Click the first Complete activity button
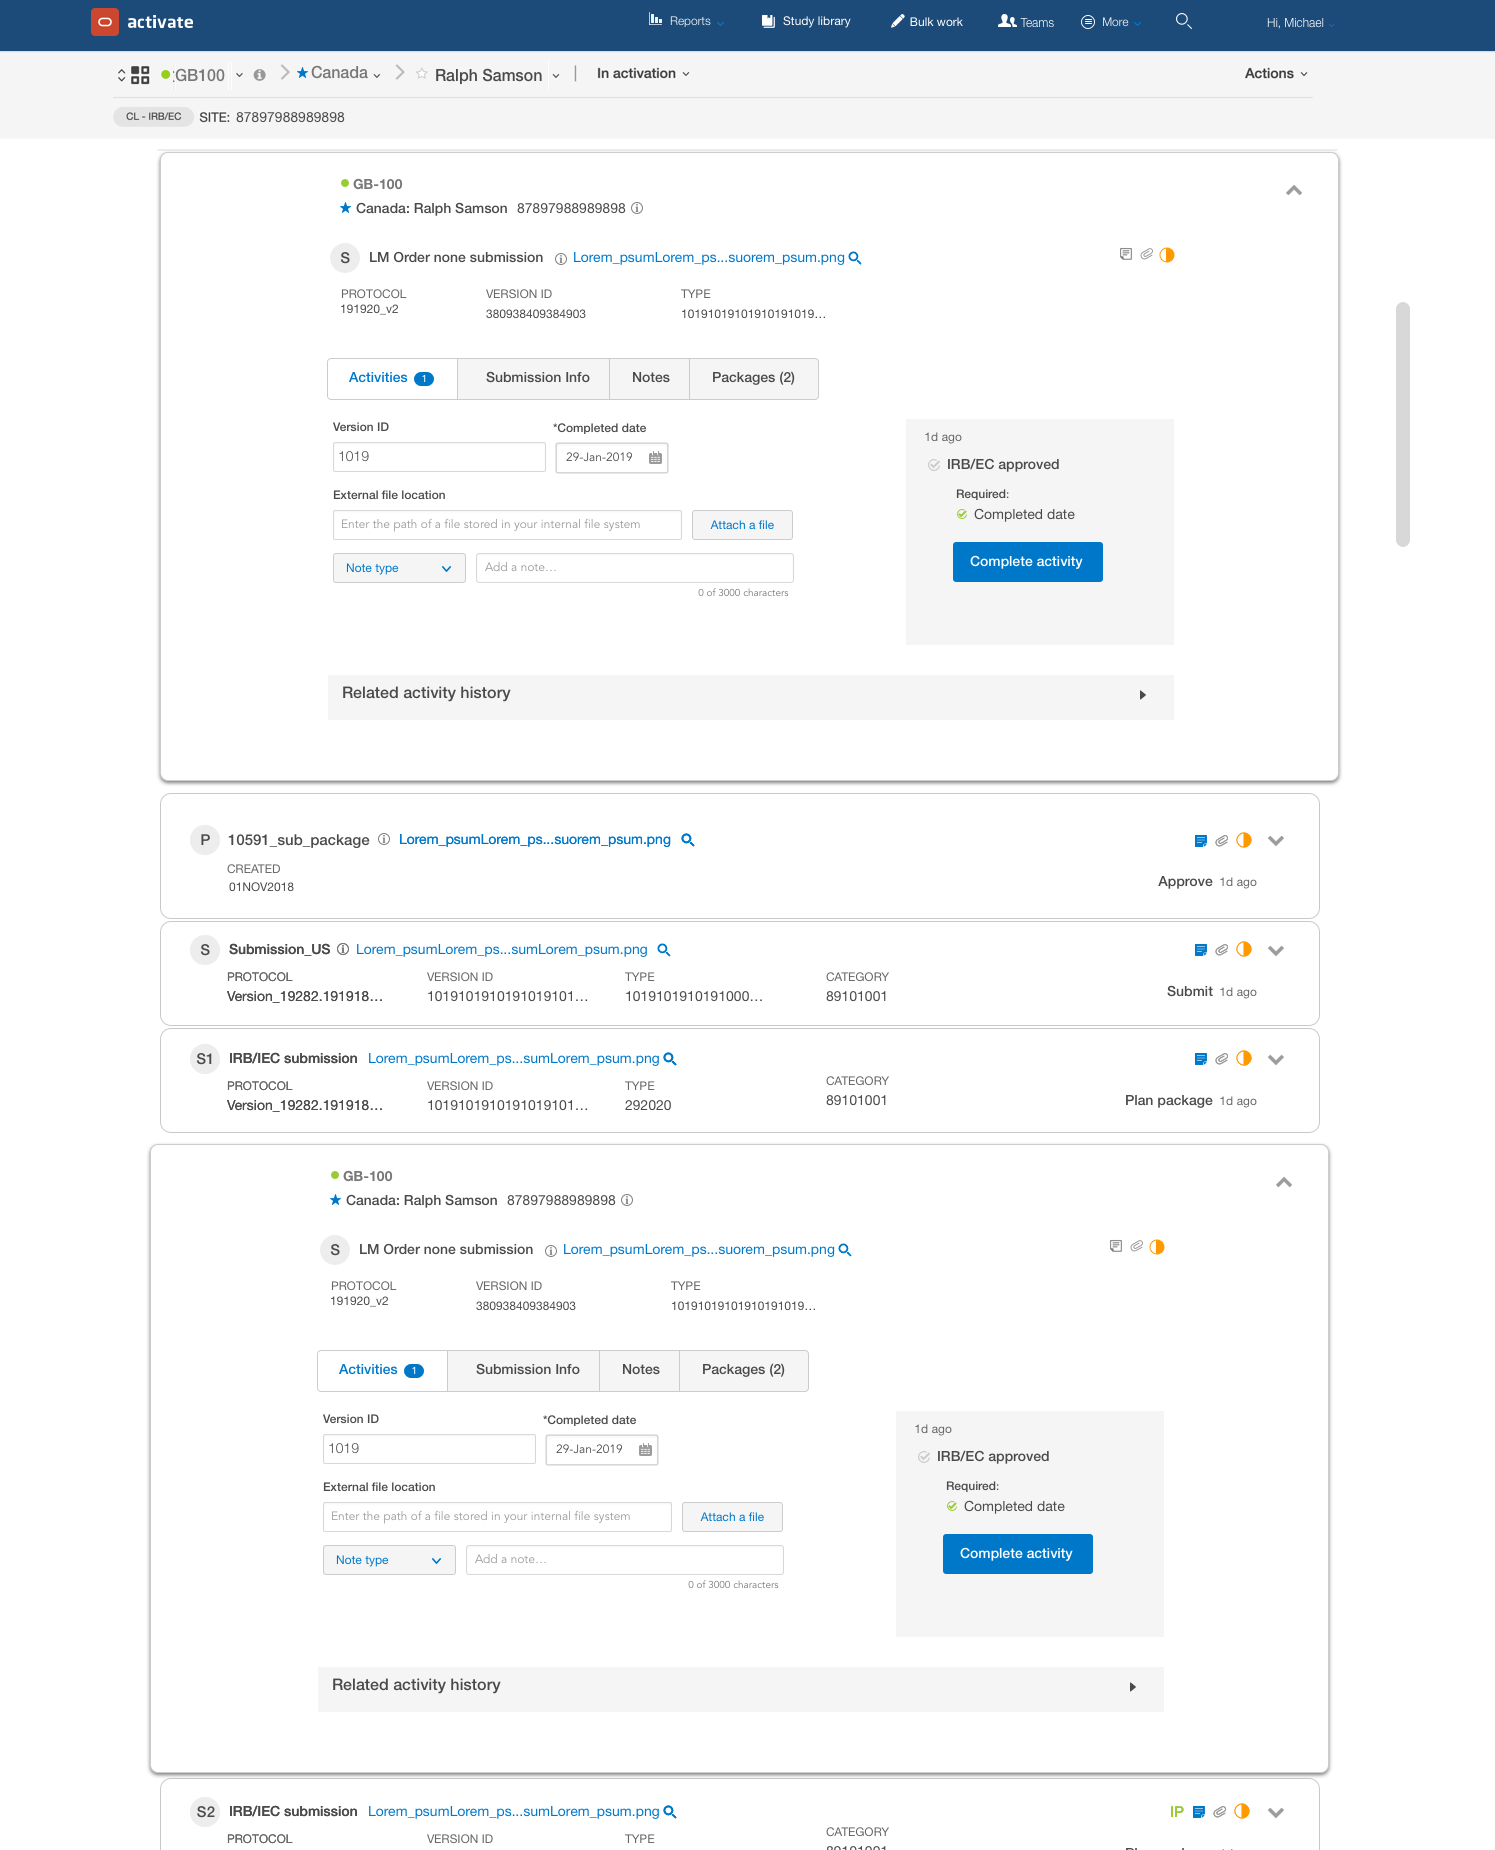 click(x=1027, y=562)
